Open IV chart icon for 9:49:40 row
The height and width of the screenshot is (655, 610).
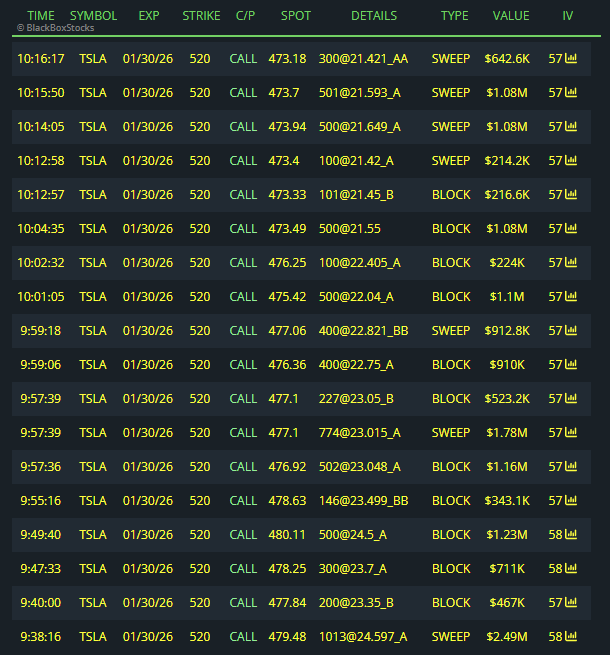[571, 534]
